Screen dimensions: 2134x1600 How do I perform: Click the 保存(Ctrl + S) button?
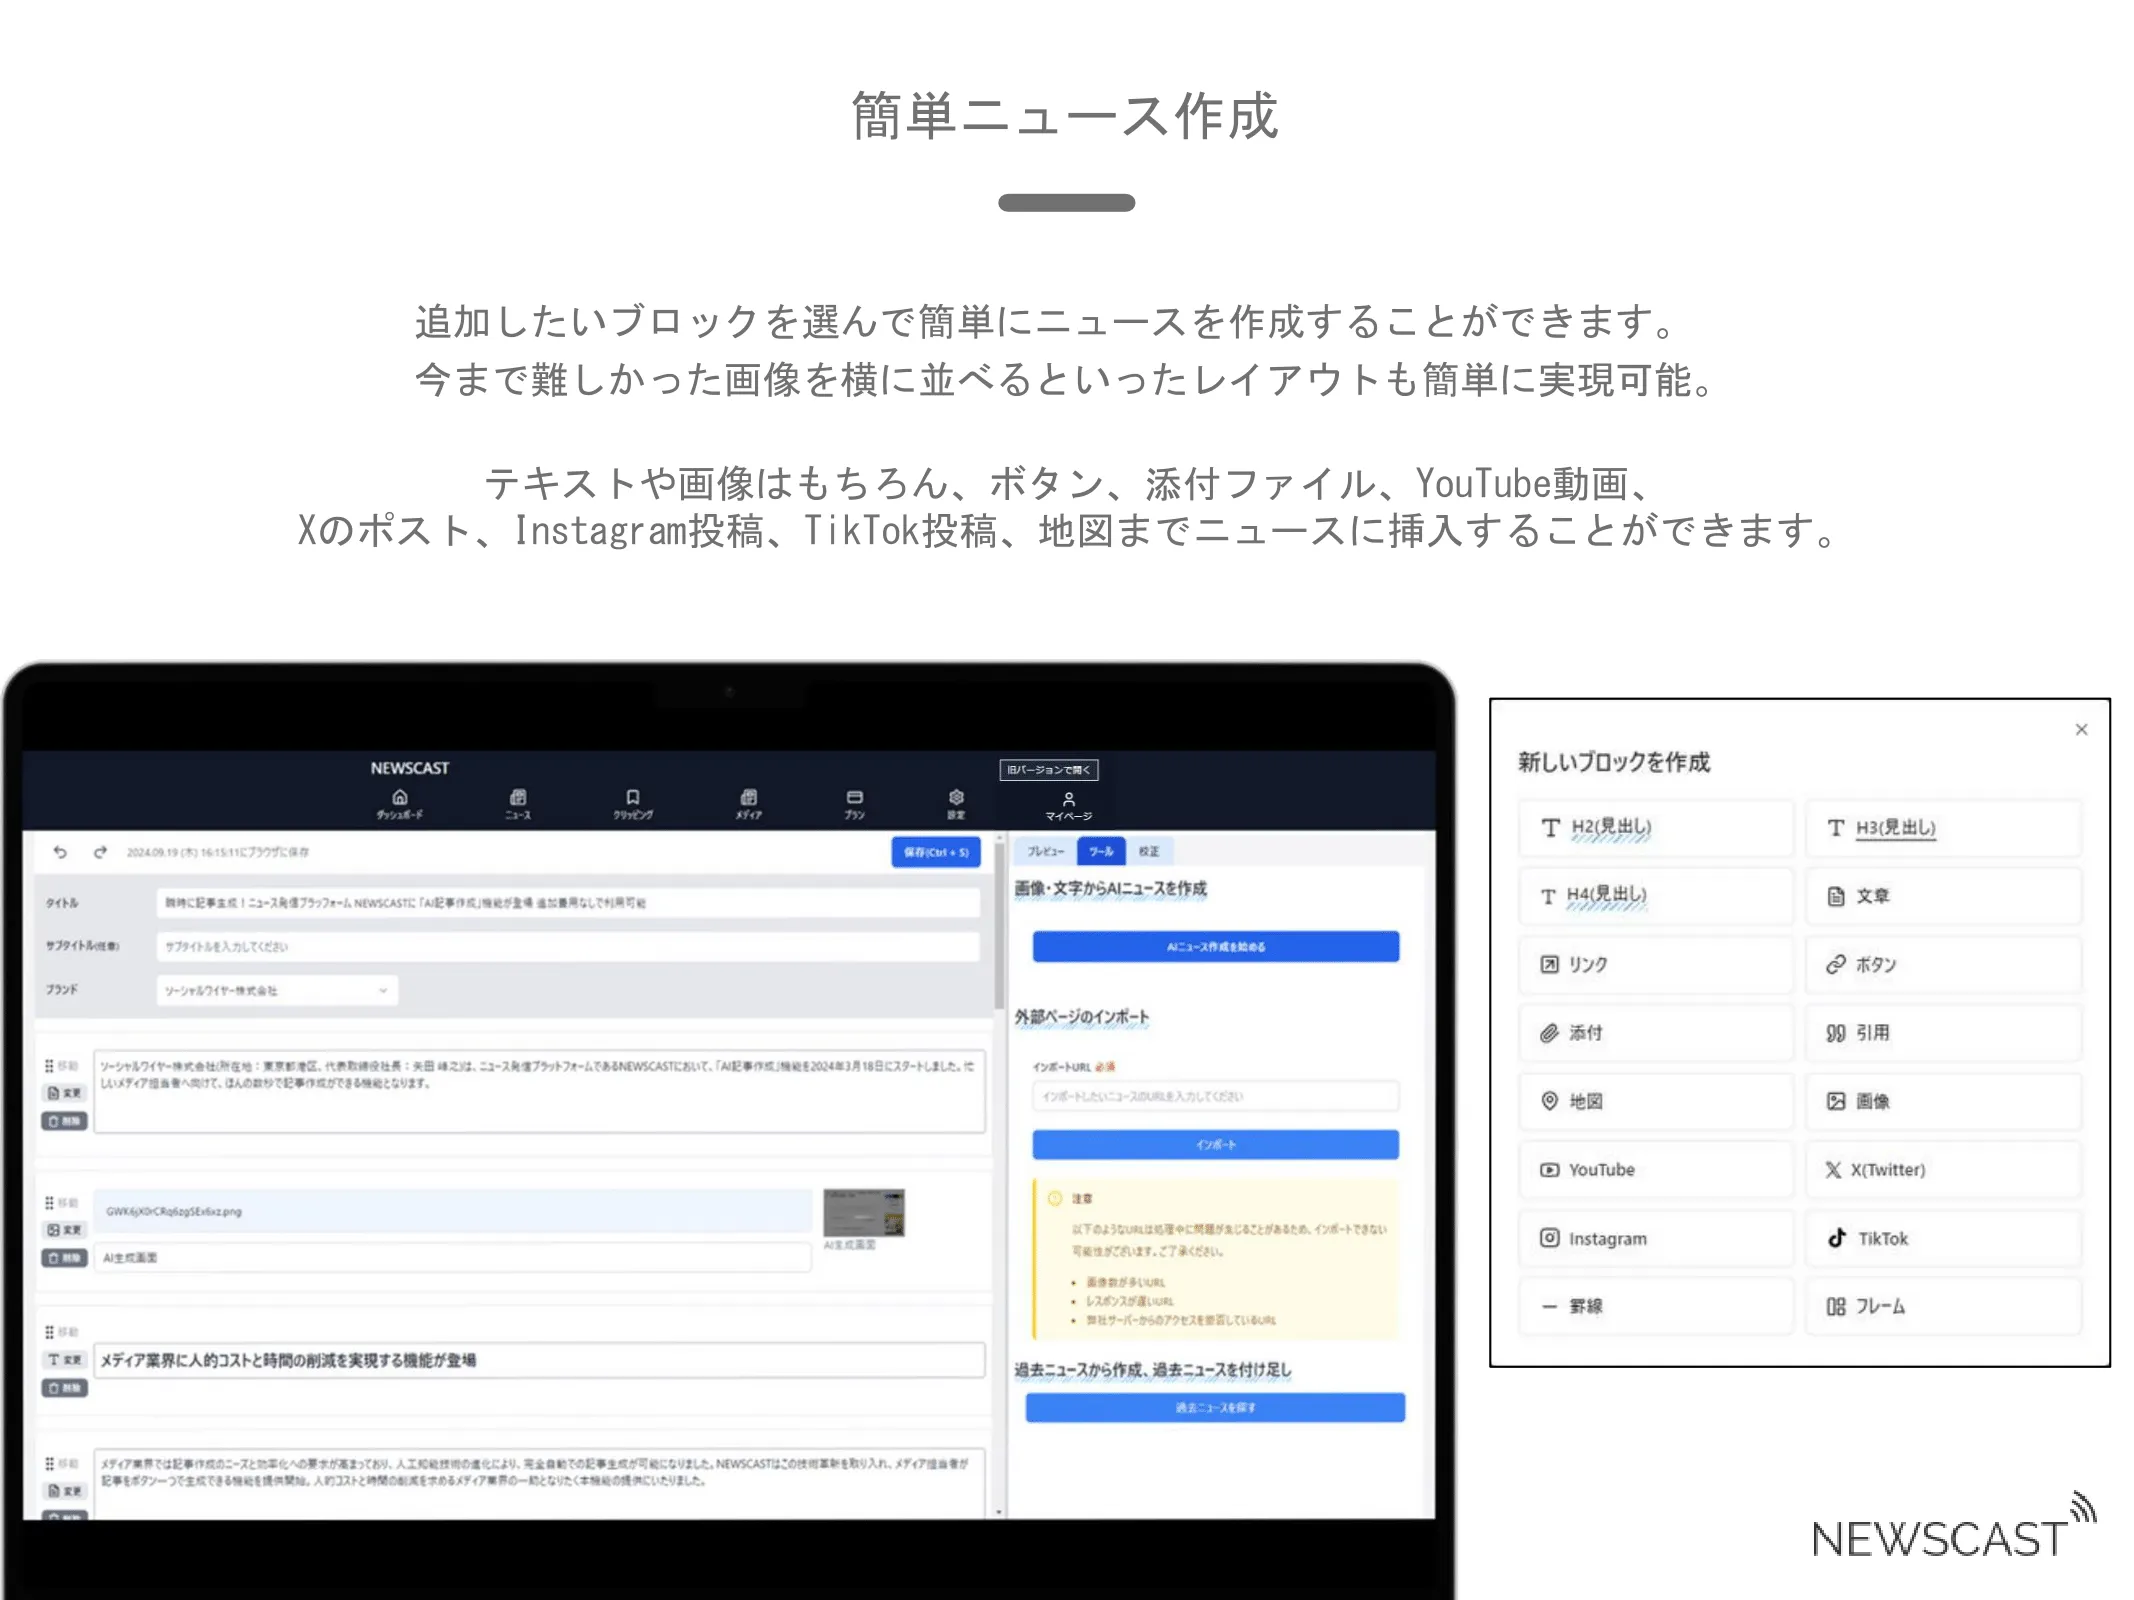click(936, 852)
